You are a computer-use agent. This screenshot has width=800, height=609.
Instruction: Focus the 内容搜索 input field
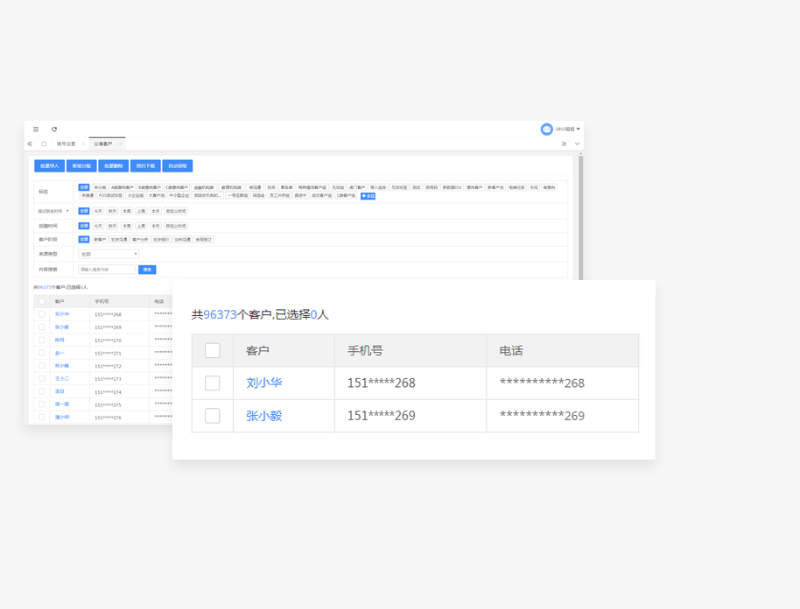coord(106,269)
